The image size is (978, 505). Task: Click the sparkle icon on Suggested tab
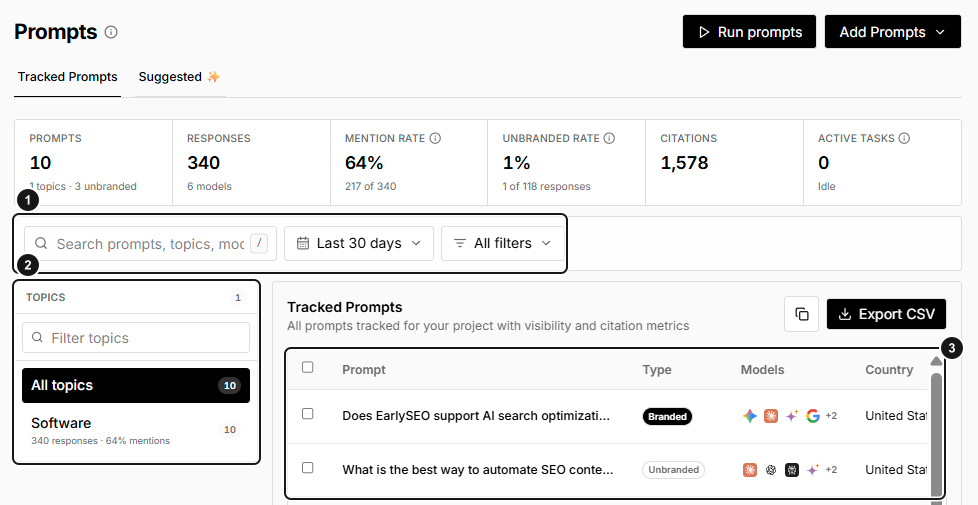pyautogui.click(x=213, y=77)
